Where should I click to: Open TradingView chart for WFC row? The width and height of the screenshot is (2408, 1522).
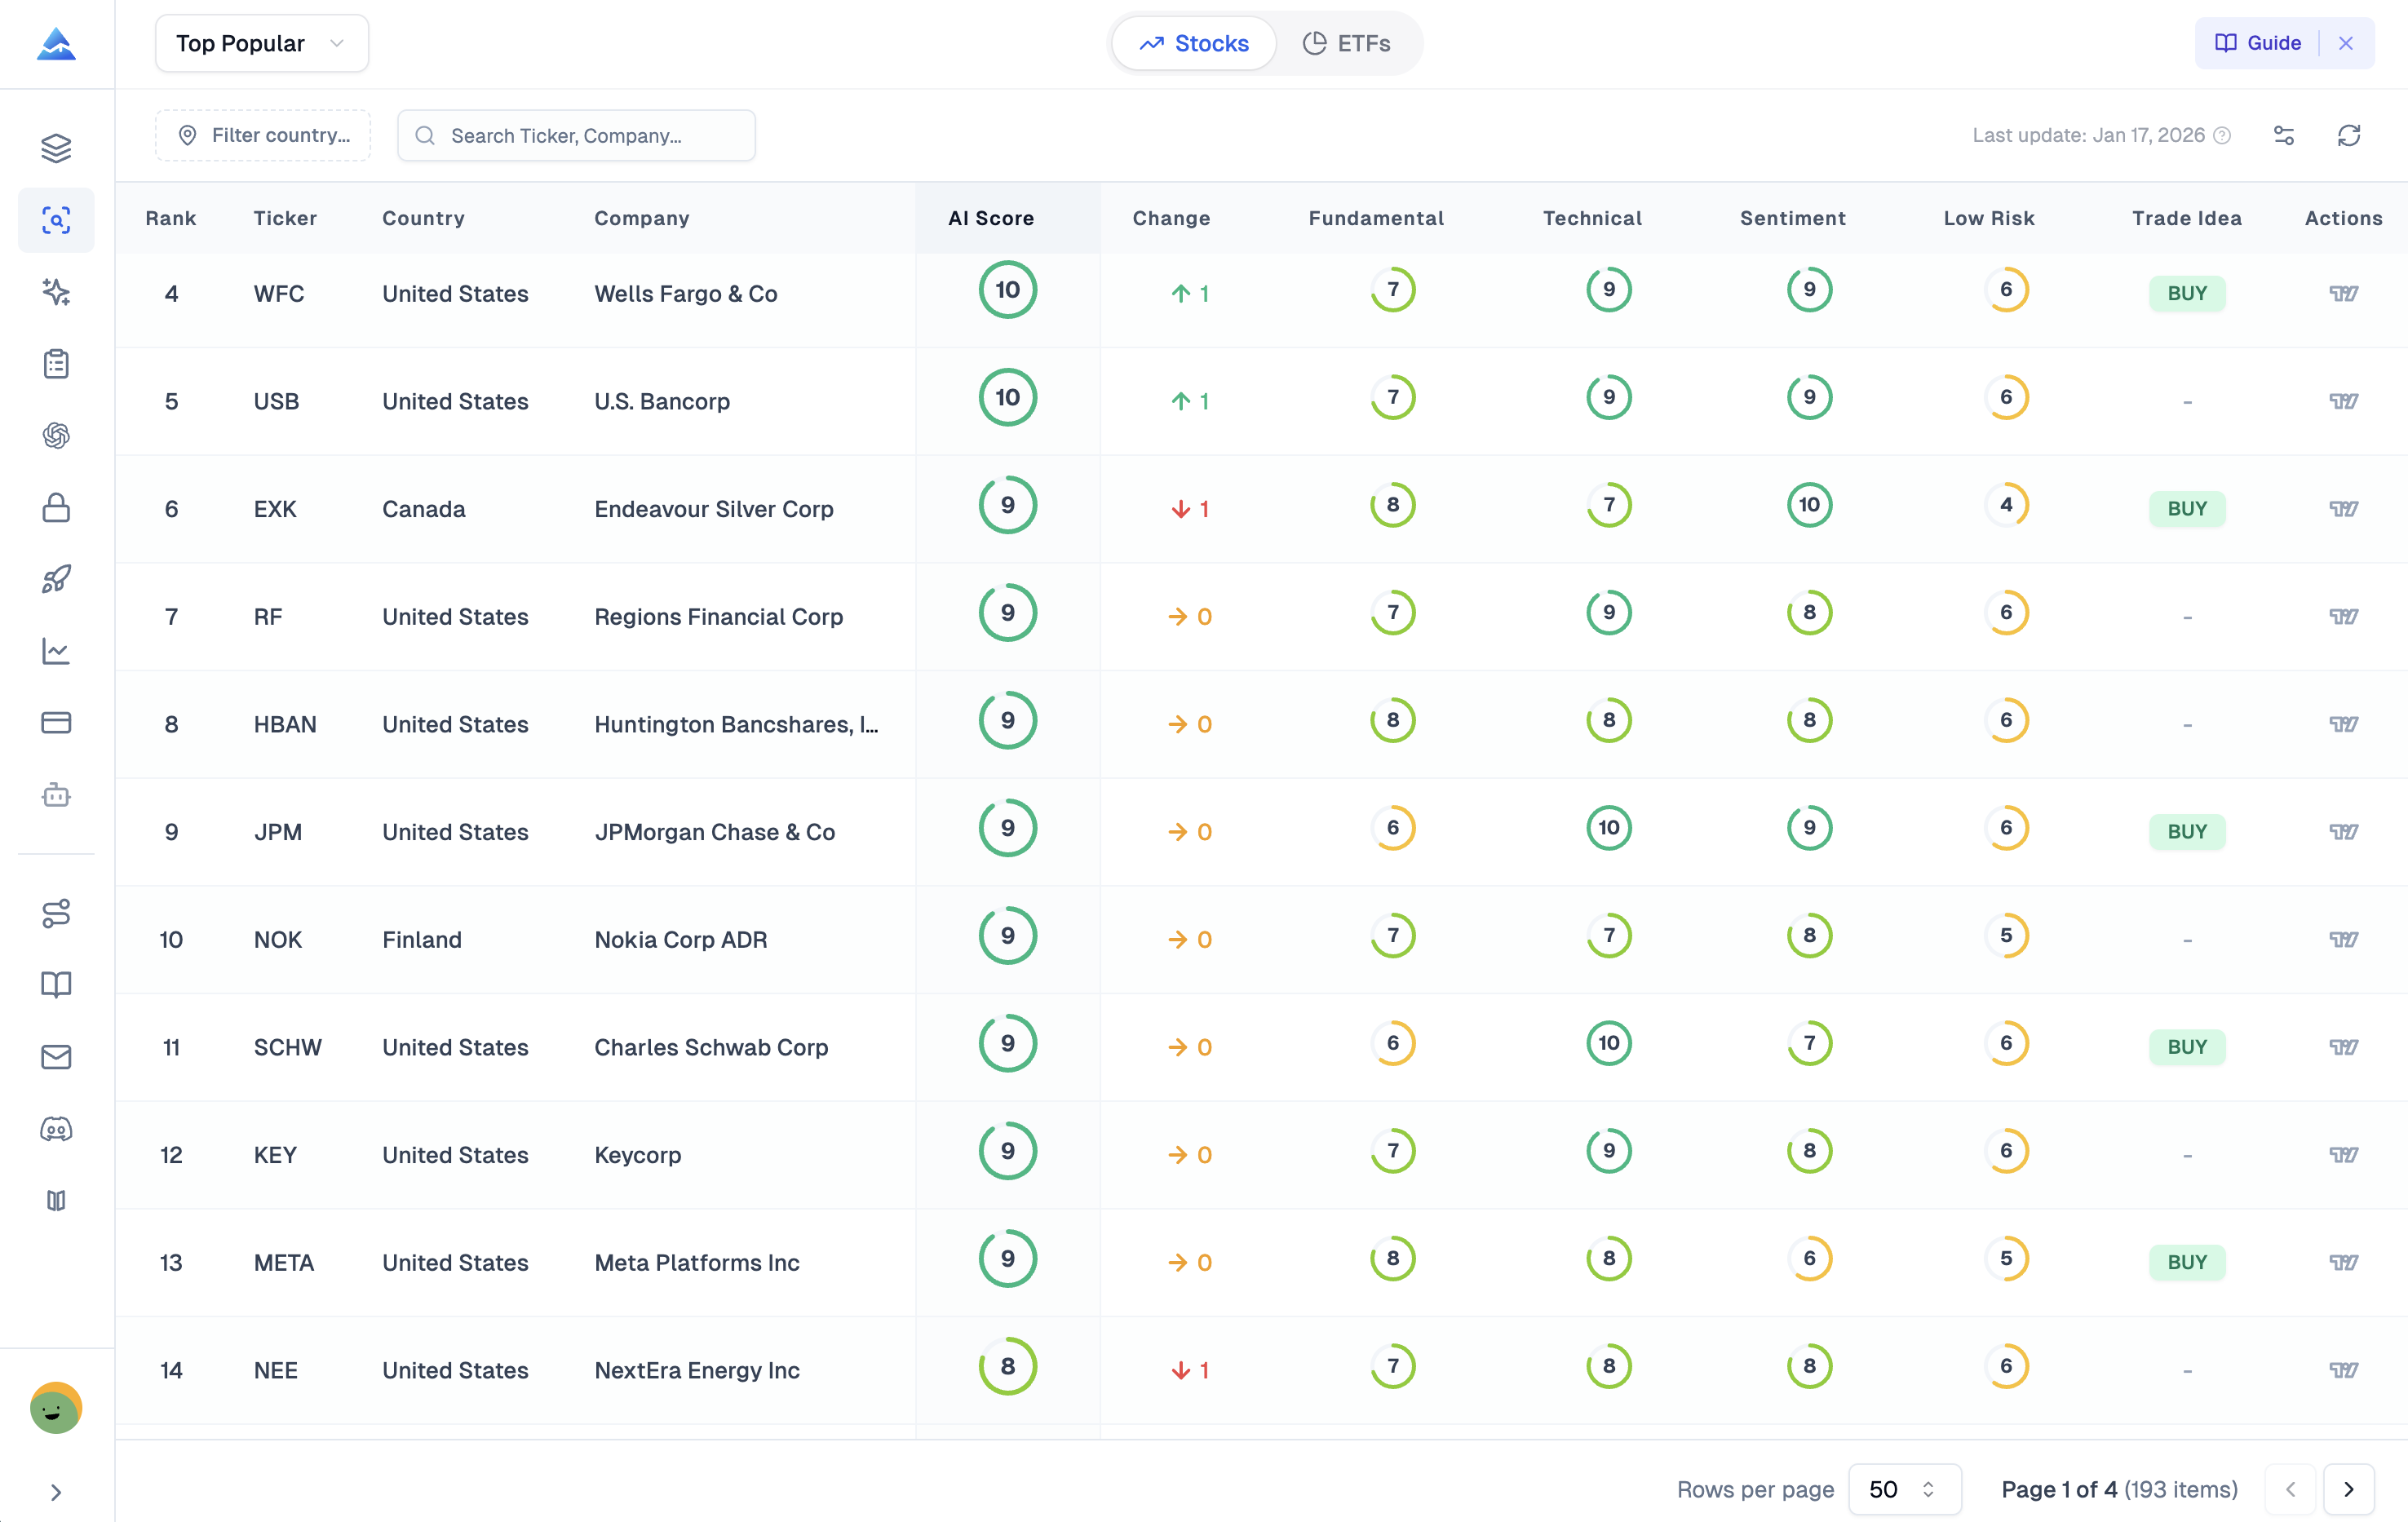tap(2343, 293)
